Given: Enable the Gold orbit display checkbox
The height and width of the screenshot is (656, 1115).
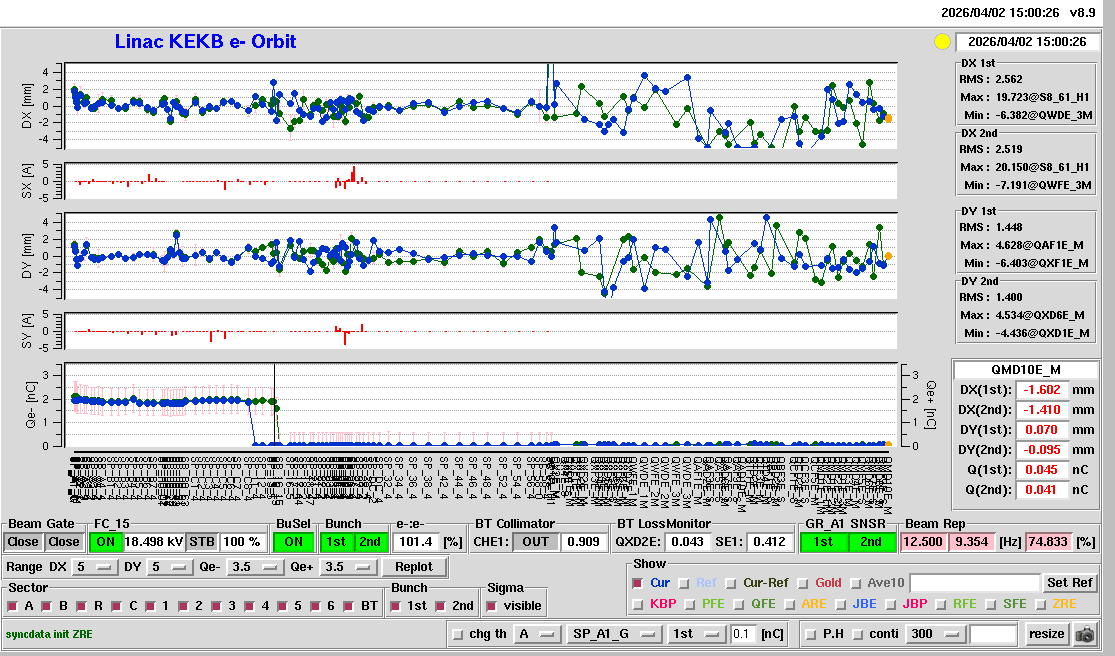Looking at the screenshot, I should [802, 583].
